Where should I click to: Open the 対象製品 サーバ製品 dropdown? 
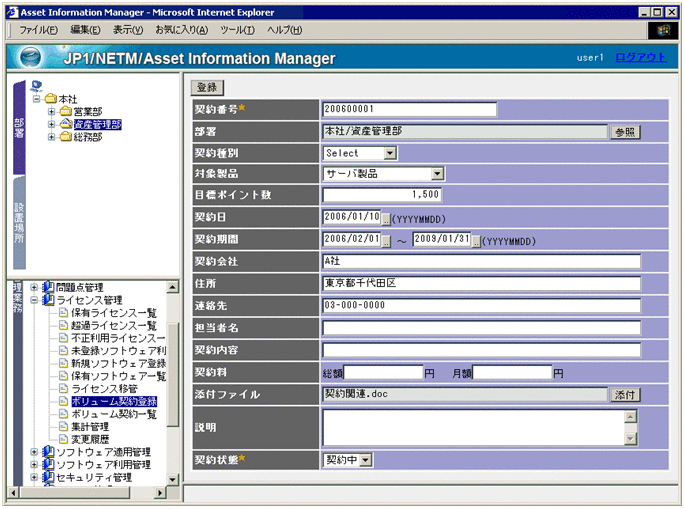[437, 174]
